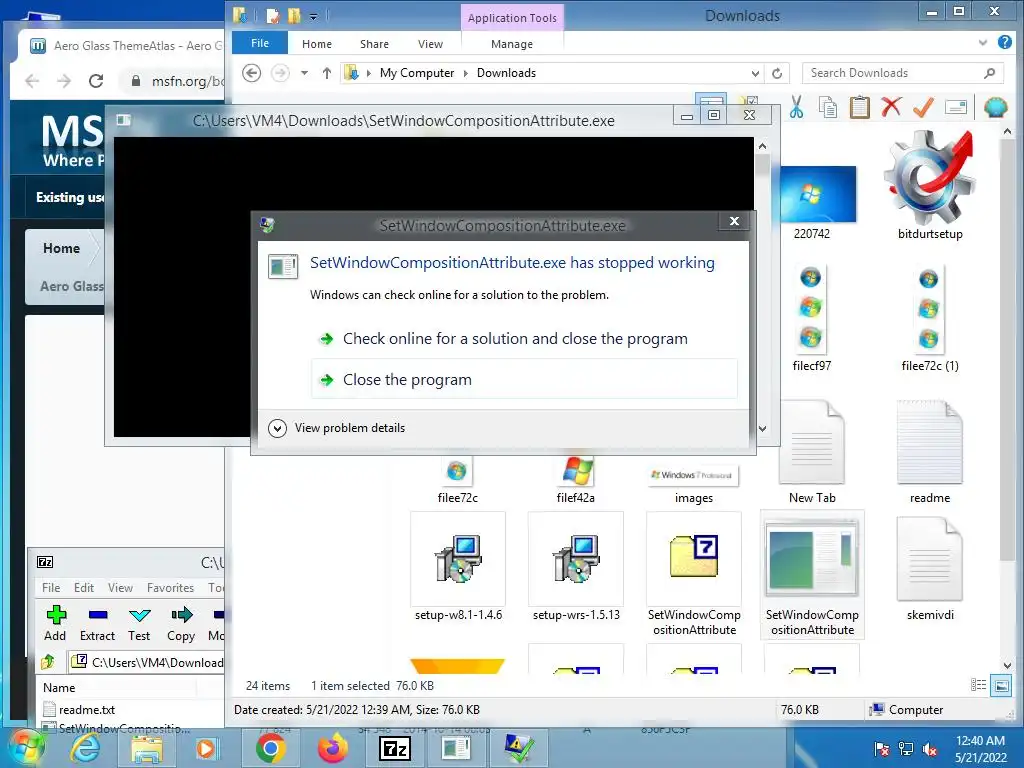Click the 7-Zip Extract icon
This screenshot has height=768, width=1024.
[97, 615]
